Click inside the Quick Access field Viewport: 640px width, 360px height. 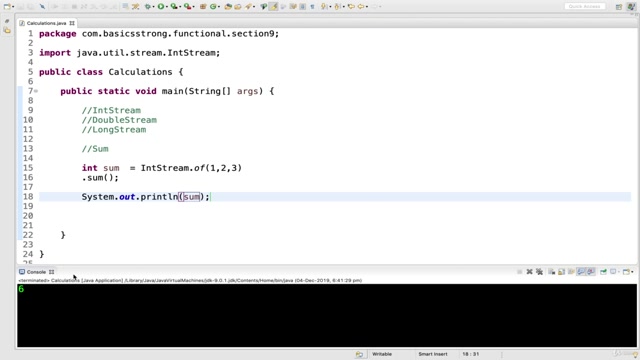click(x=584, y=7)
